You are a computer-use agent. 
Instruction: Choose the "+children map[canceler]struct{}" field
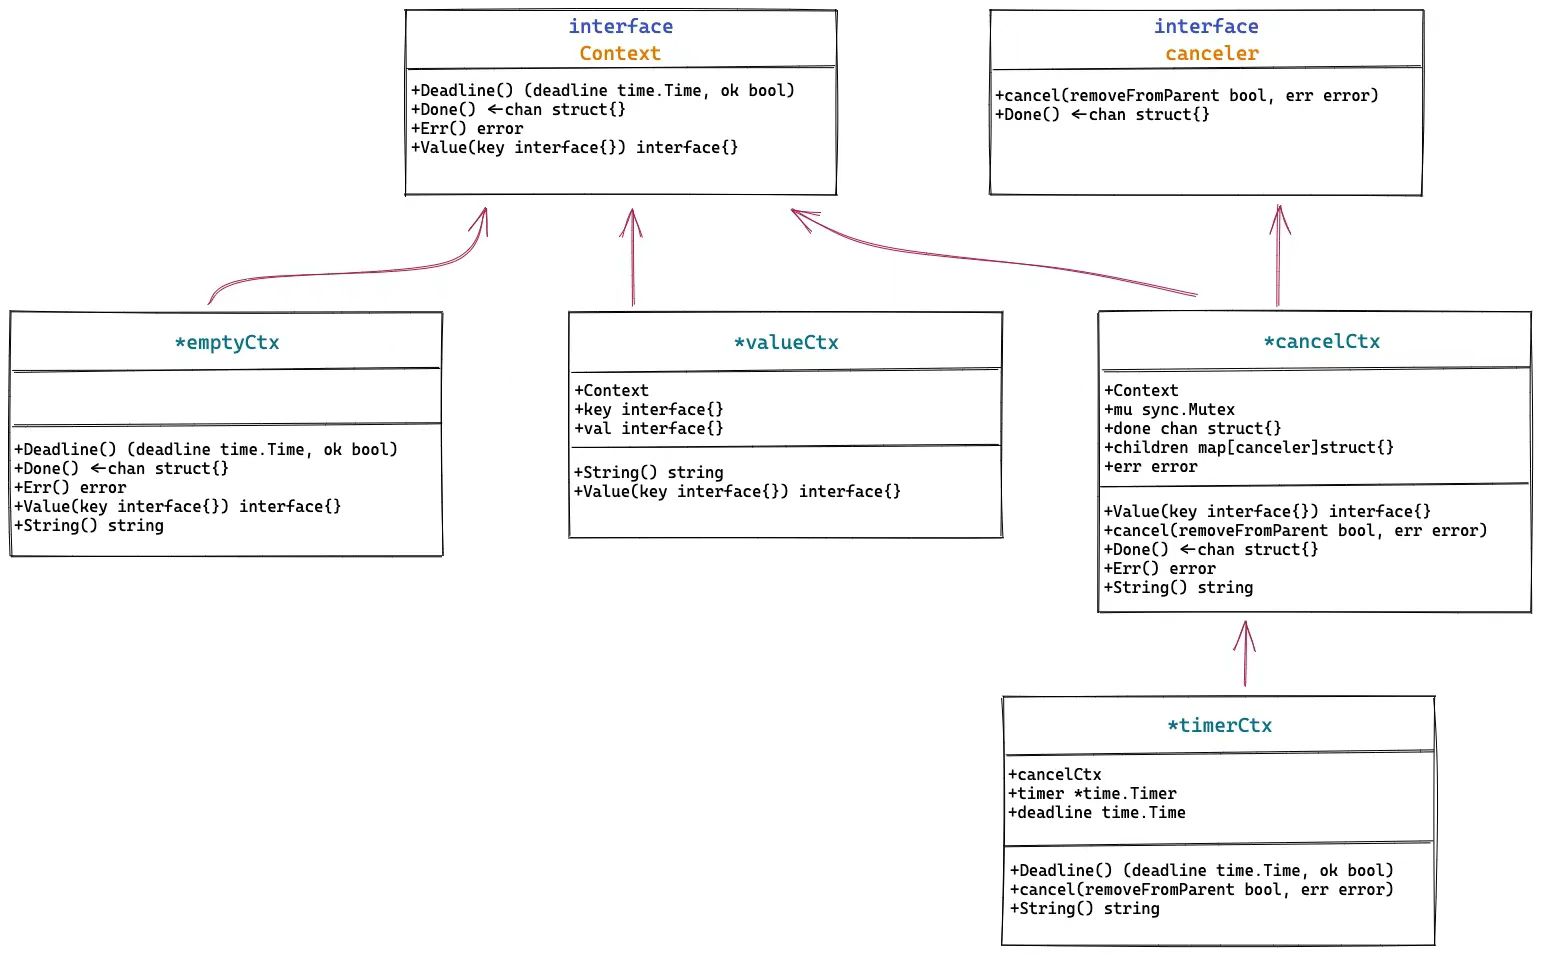pos(1249,447)
